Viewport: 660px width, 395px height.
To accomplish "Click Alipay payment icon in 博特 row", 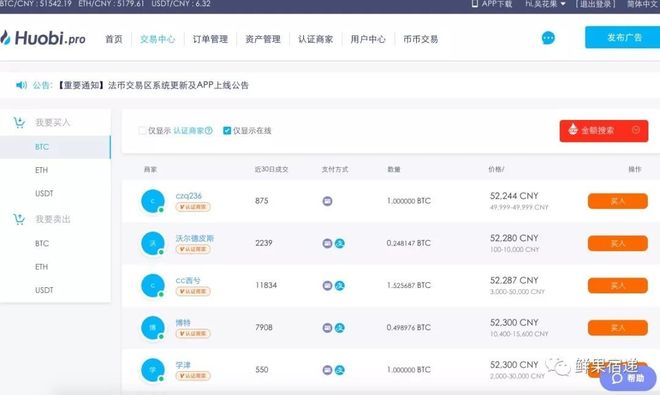I will pyautogui.click(x=340, y=328).
